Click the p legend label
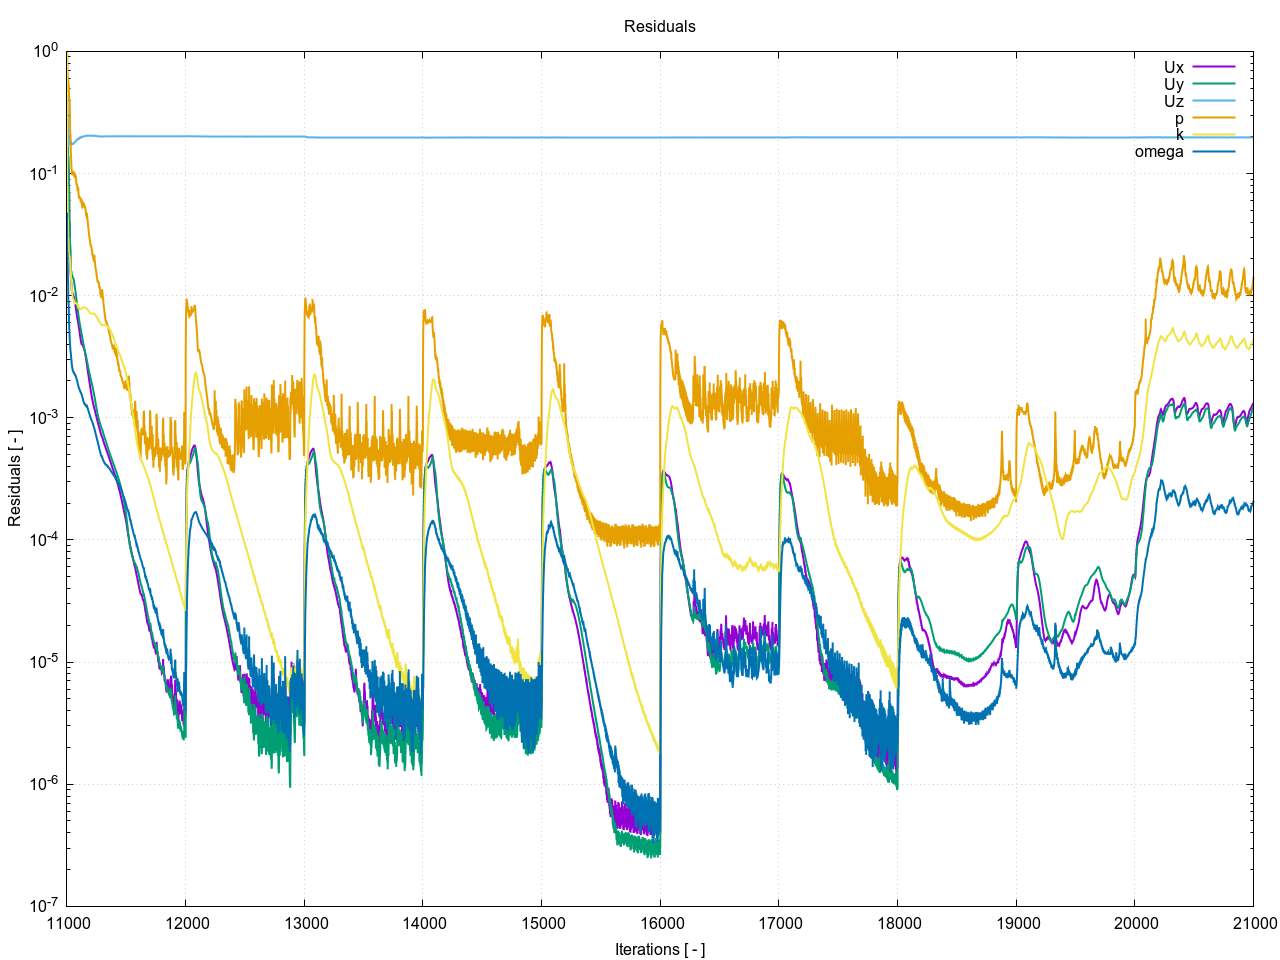Screen dimensions: 1280x960 [x=1179, y=119]
